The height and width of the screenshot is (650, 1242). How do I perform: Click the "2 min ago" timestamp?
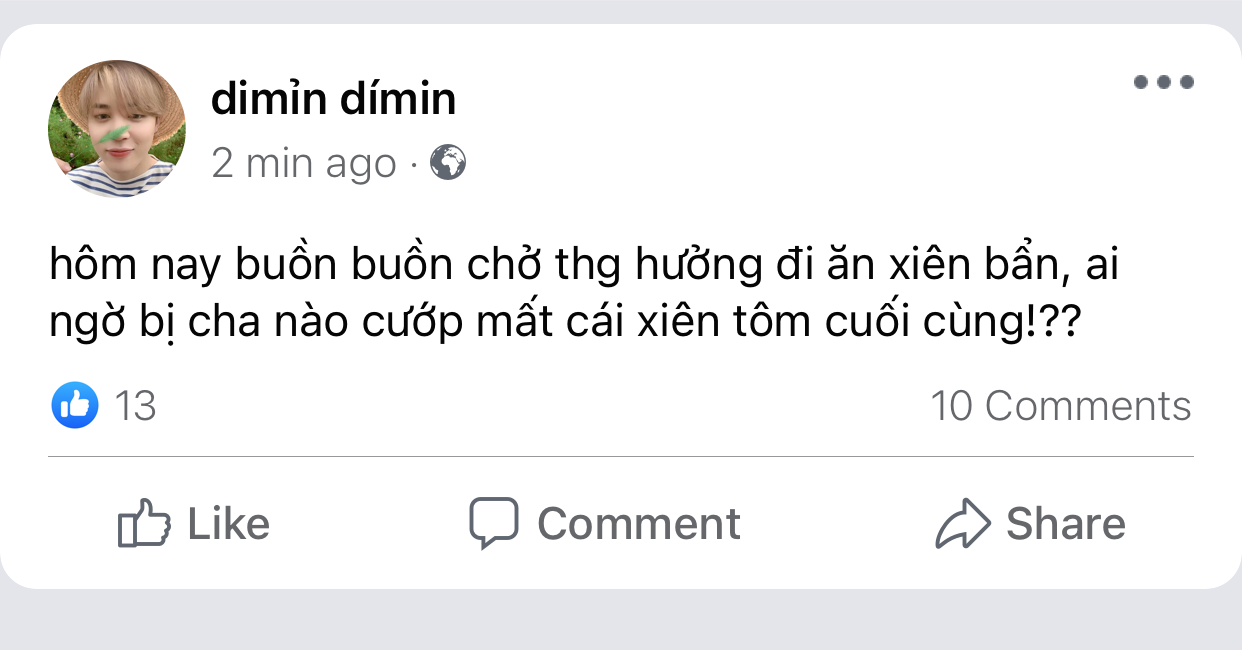pos(304,163)
